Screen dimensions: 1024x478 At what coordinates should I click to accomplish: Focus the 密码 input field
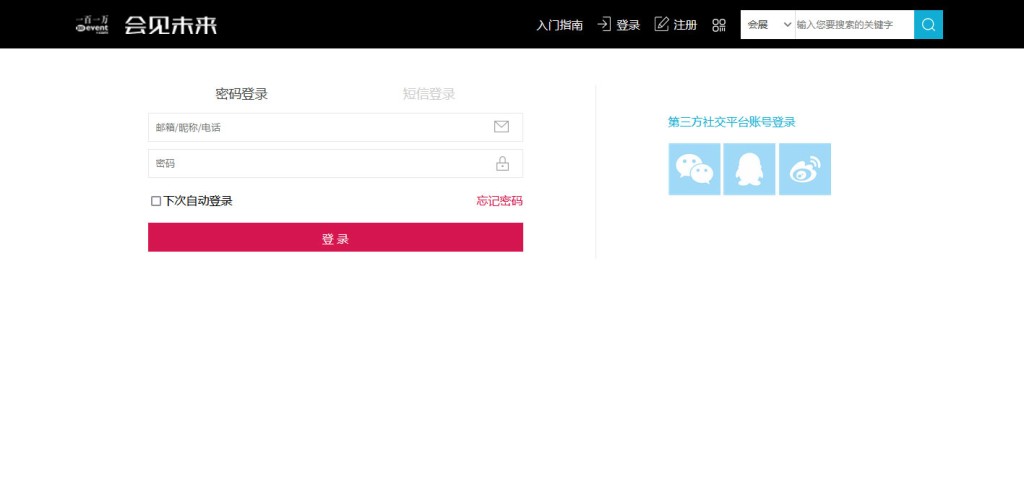[x=336, y=163]
